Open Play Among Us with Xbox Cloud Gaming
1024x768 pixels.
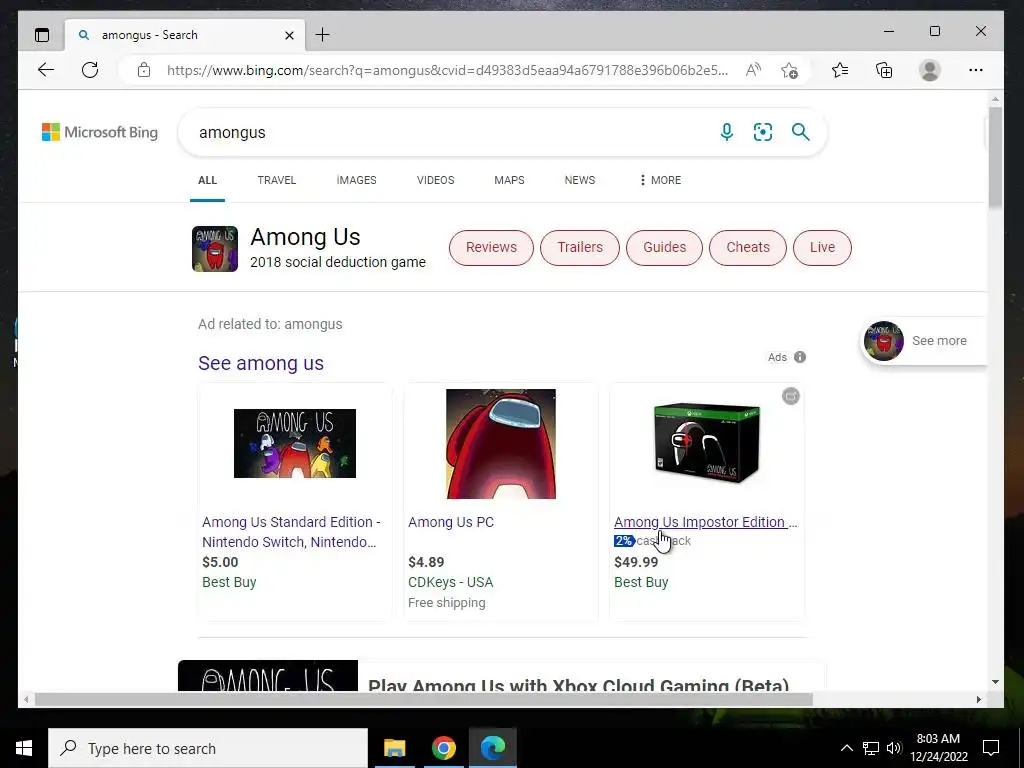click(x=578, y=684)
